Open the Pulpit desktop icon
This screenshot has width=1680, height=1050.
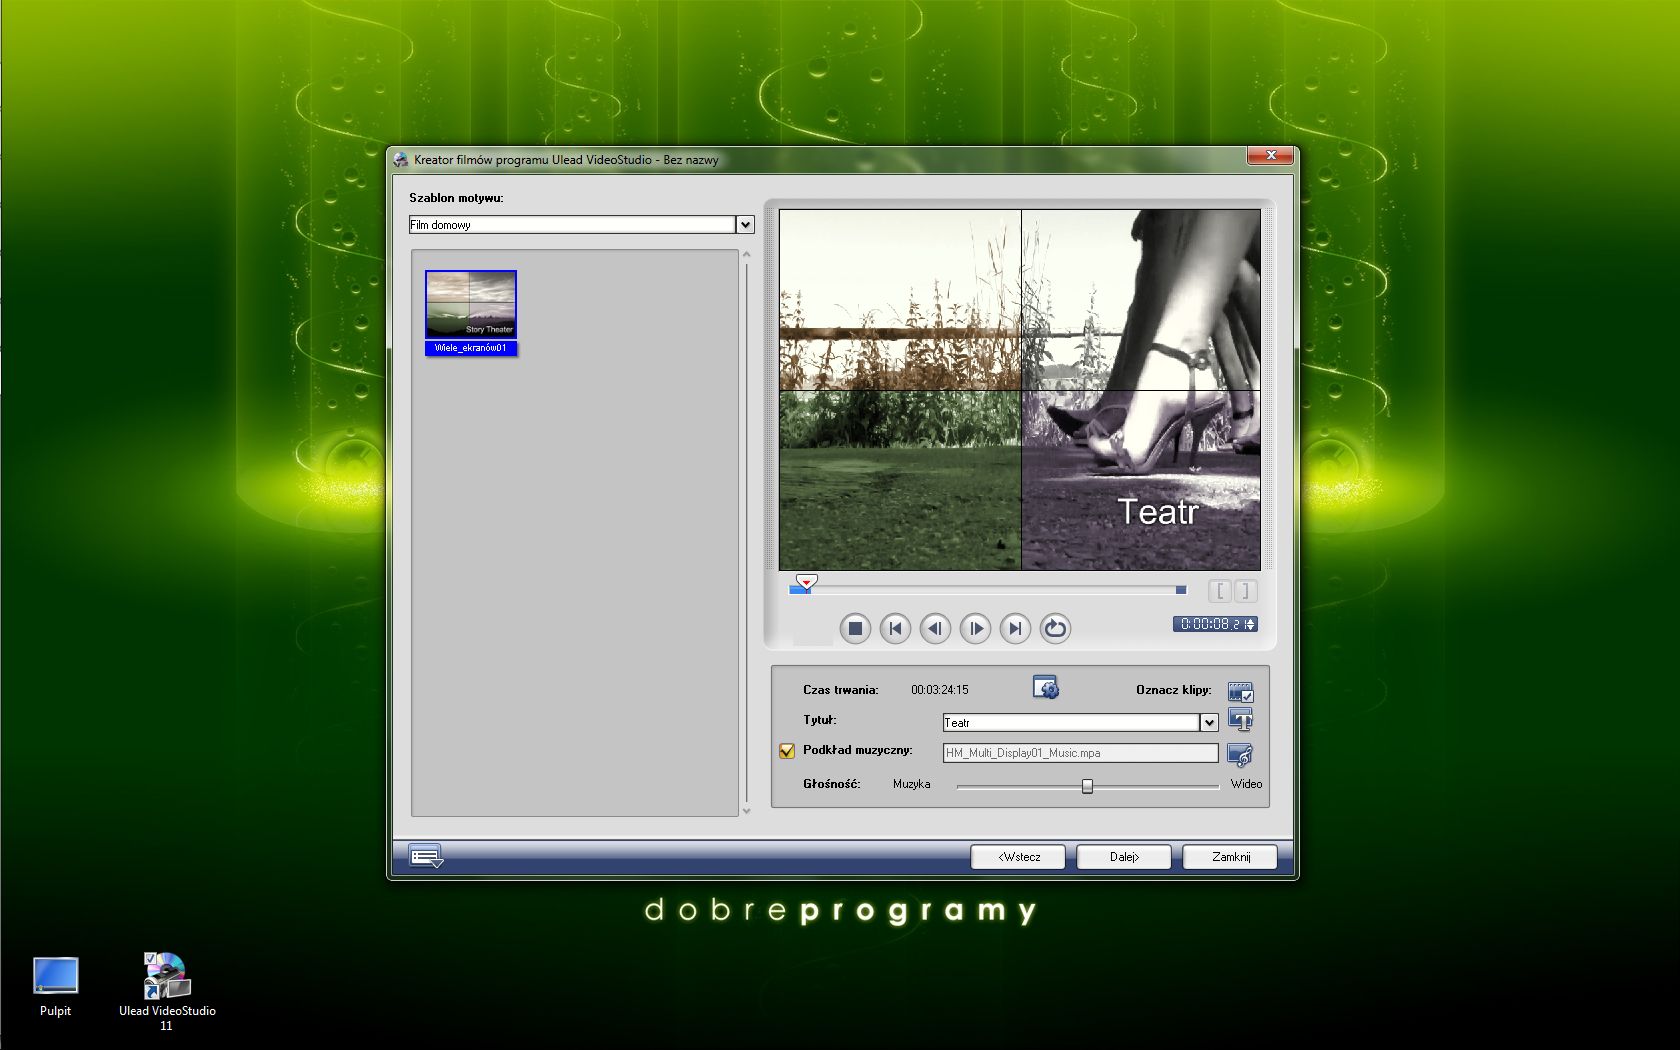[x=55, y=987]
